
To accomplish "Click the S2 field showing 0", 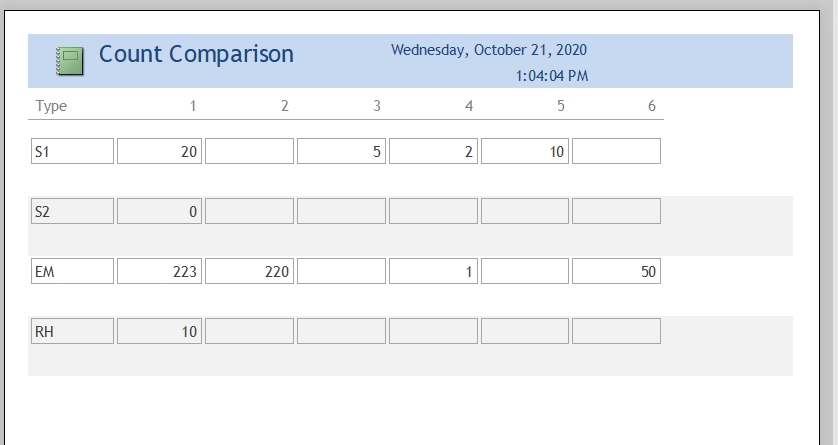I will tap(159, 211).
